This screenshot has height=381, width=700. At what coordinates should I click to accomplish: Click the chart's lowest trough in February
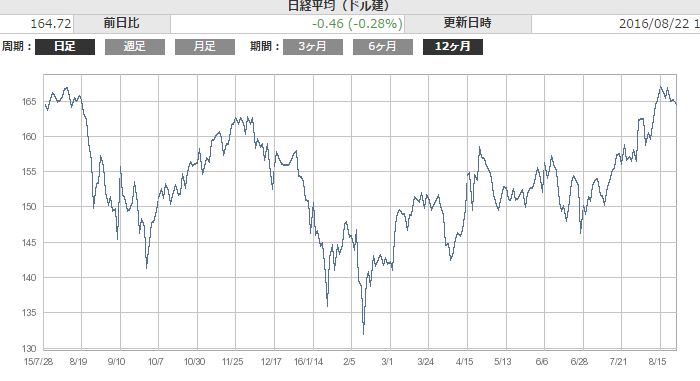coord(363,333)
